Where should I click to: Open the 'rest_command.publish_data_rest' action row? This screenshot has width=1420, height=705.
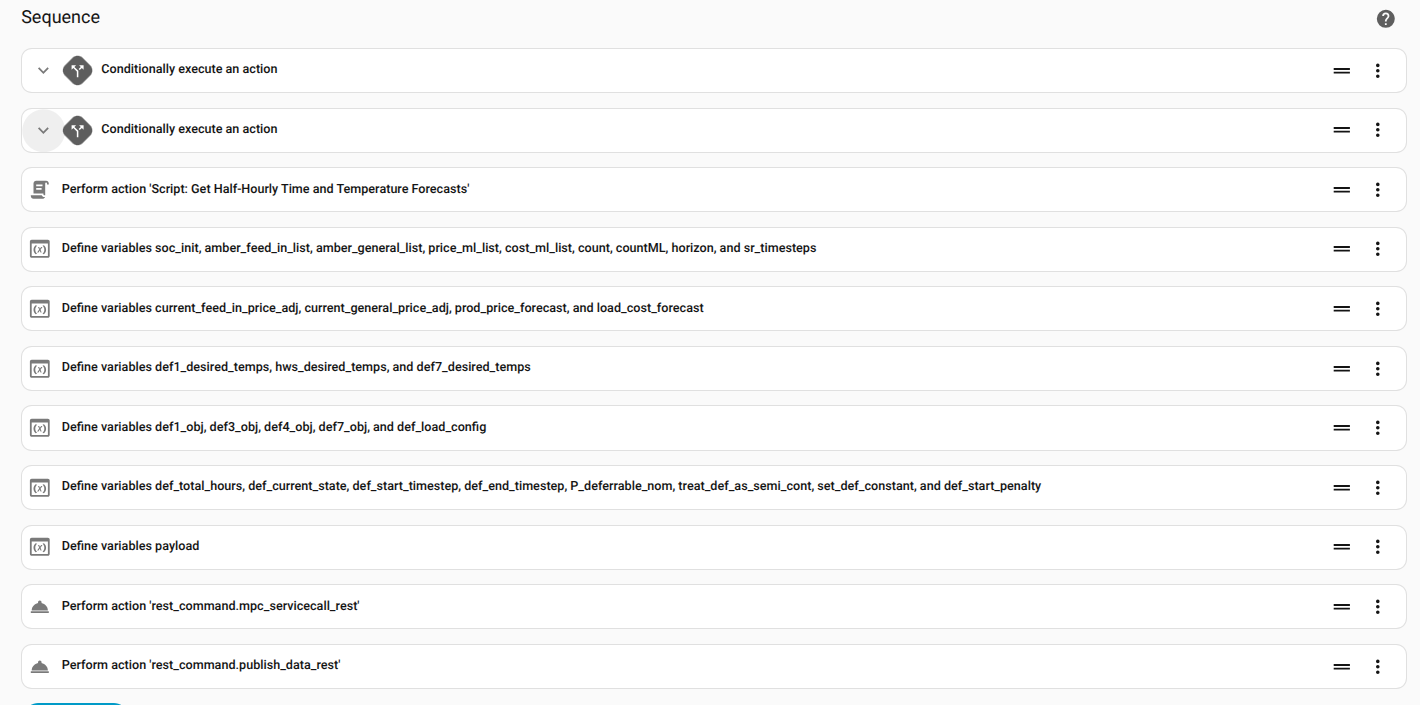pos(200,665)
